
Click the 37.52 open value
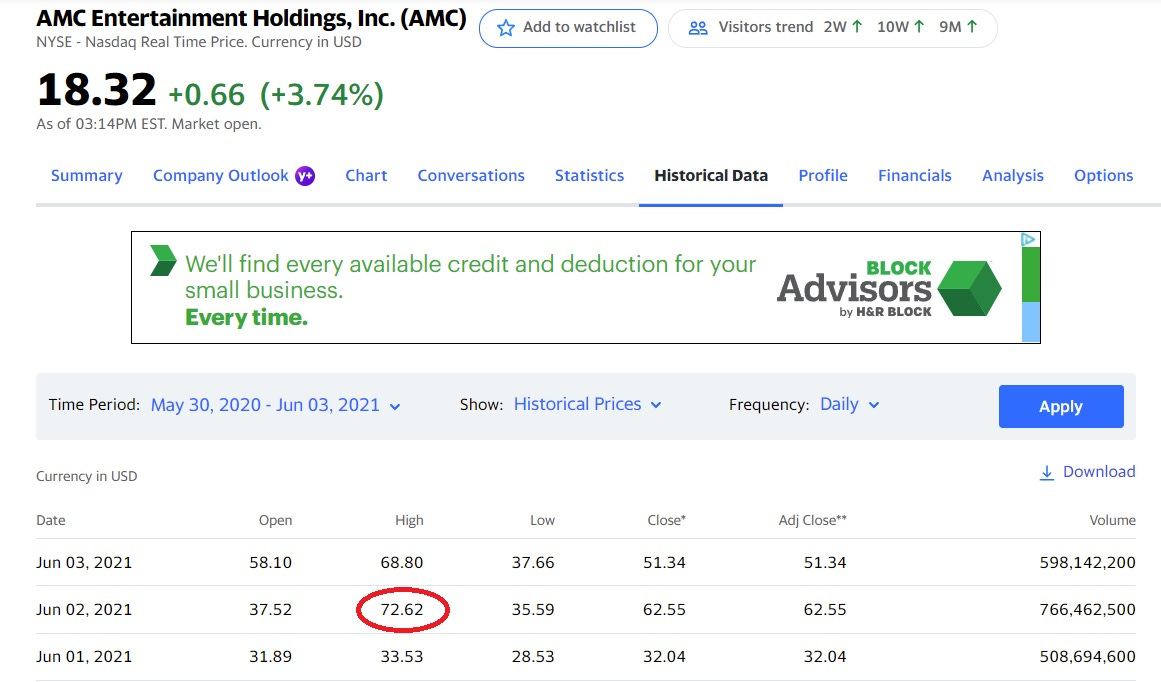tap(271, 610)
